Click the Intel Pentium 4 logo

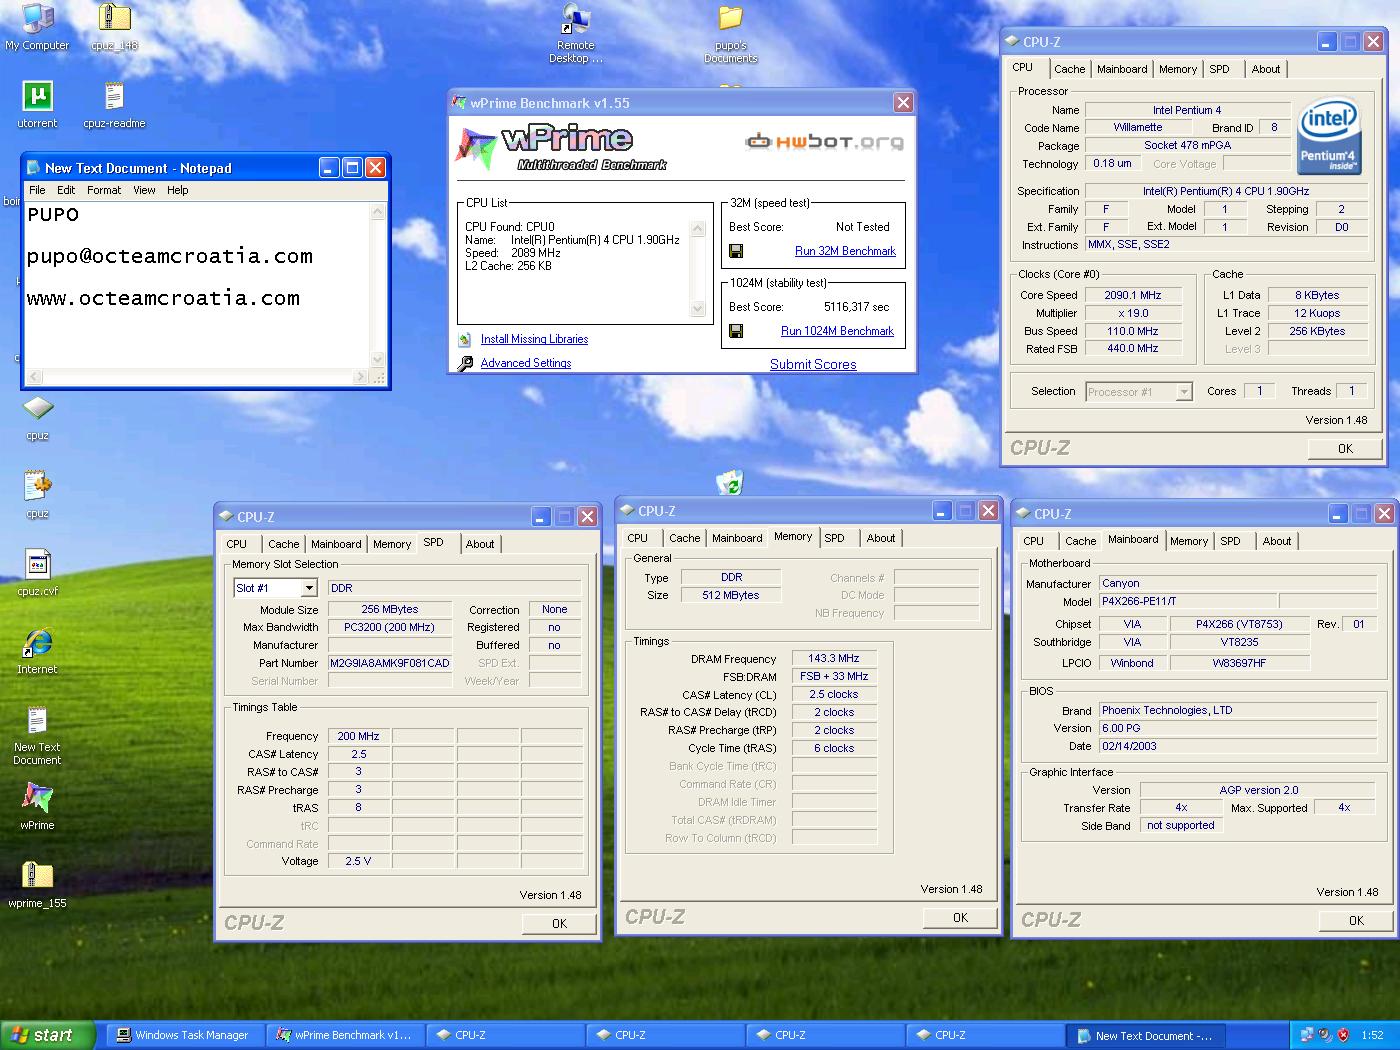[x=1328, y=137]
